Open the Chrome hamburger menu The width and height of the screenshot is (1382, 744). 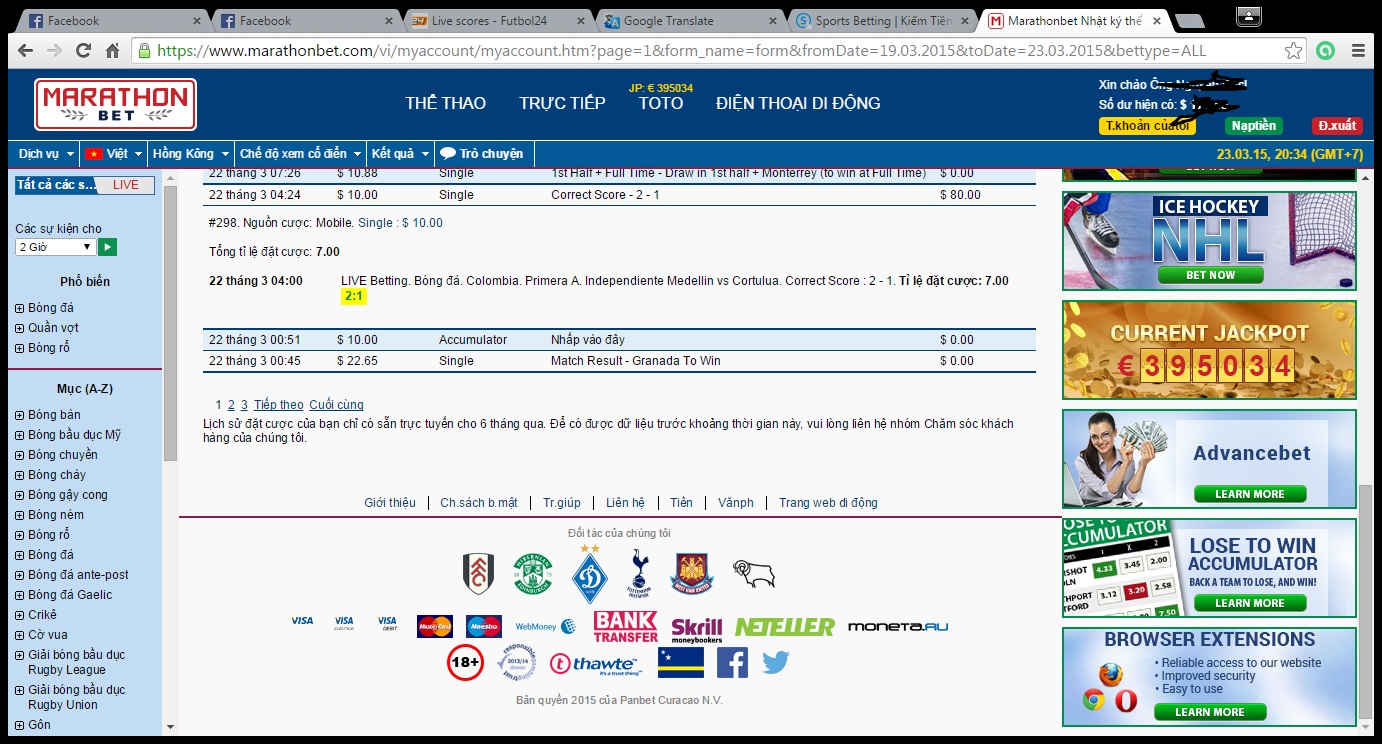pos(1358,51)
